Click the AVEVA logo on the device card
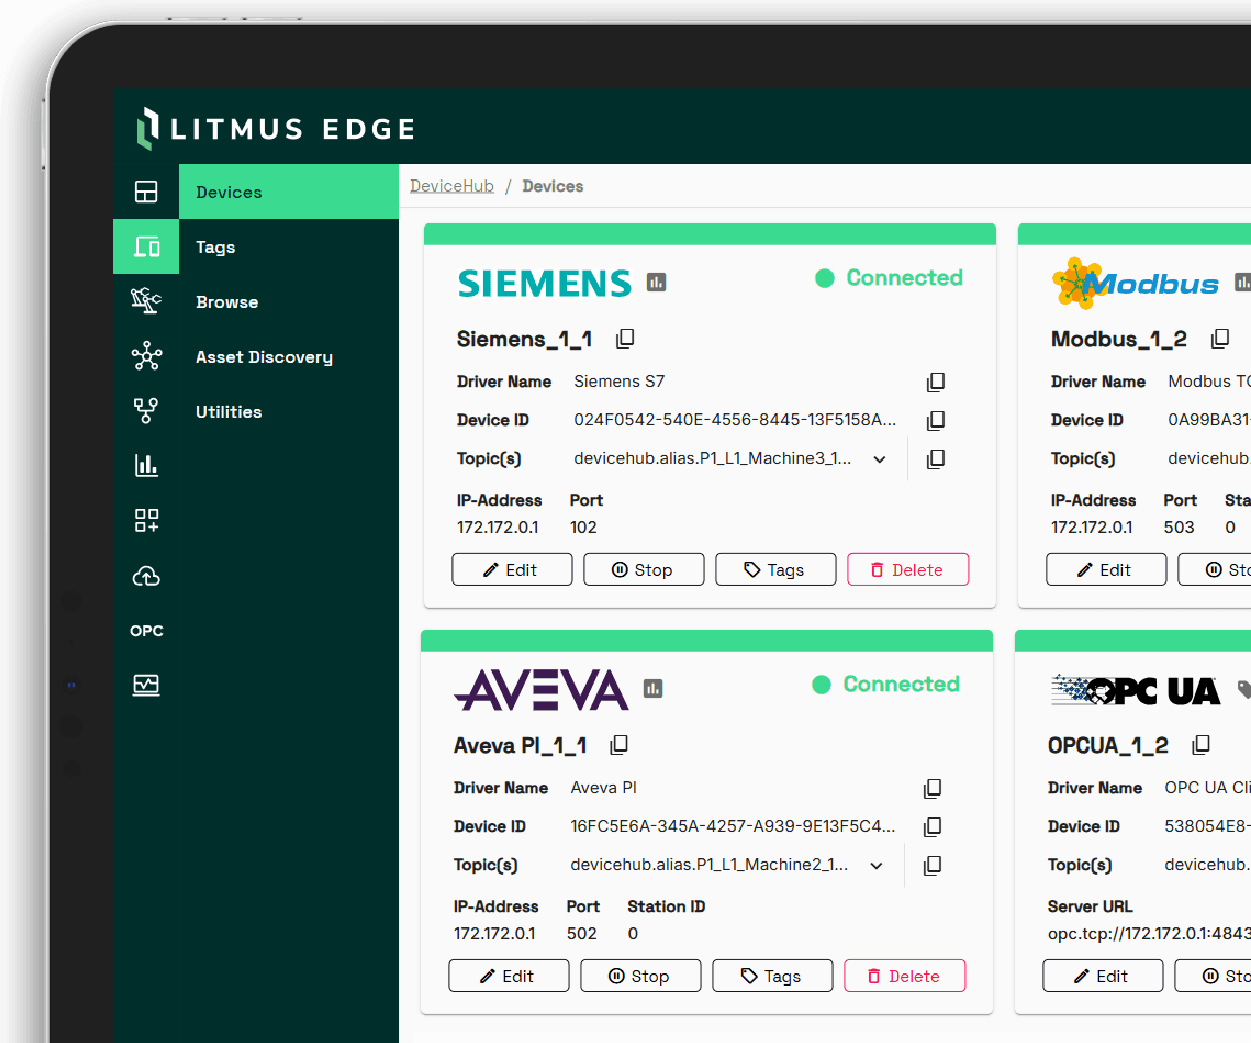1251x1043 pixels. pos(541,689)
